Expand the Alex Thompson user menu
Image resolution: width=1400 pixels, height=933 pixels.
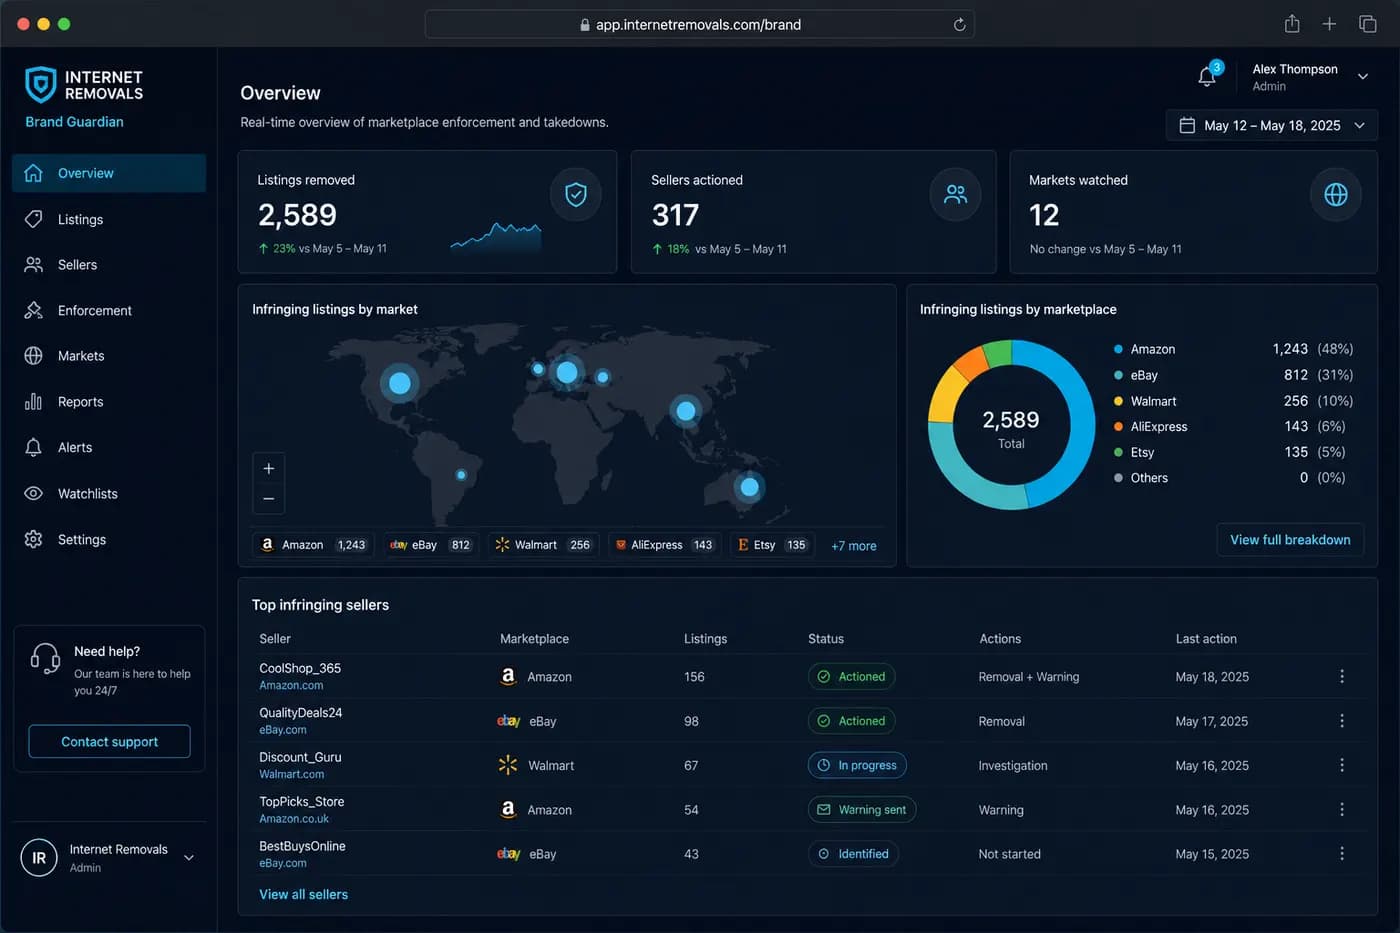point(1362,76)
